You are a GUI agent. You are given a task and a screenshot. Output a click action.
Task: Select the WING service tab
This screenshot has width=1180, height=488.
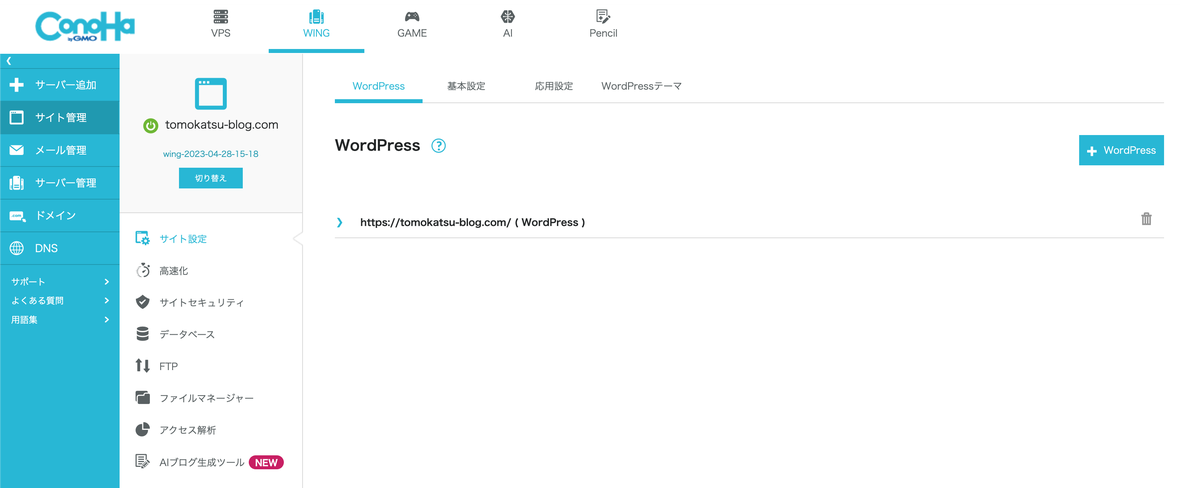[x=316, y=25]
